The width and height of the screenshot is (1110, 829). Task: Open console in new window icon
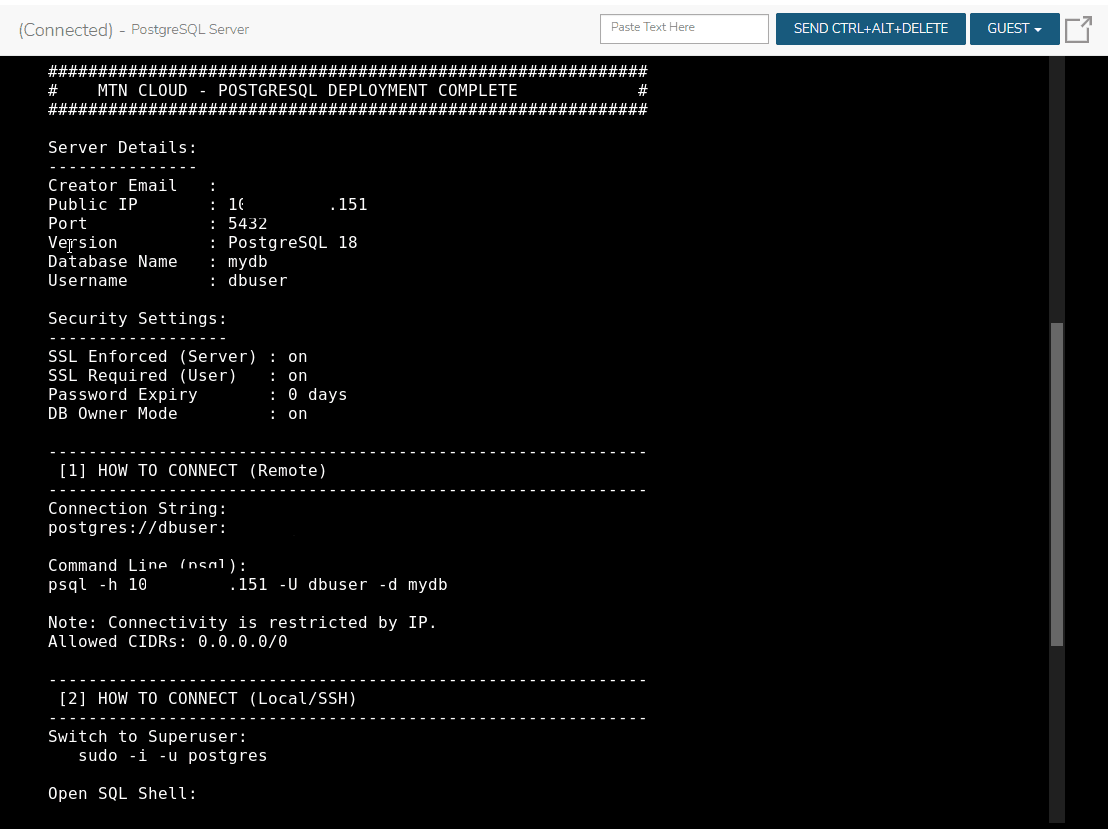1078,30
